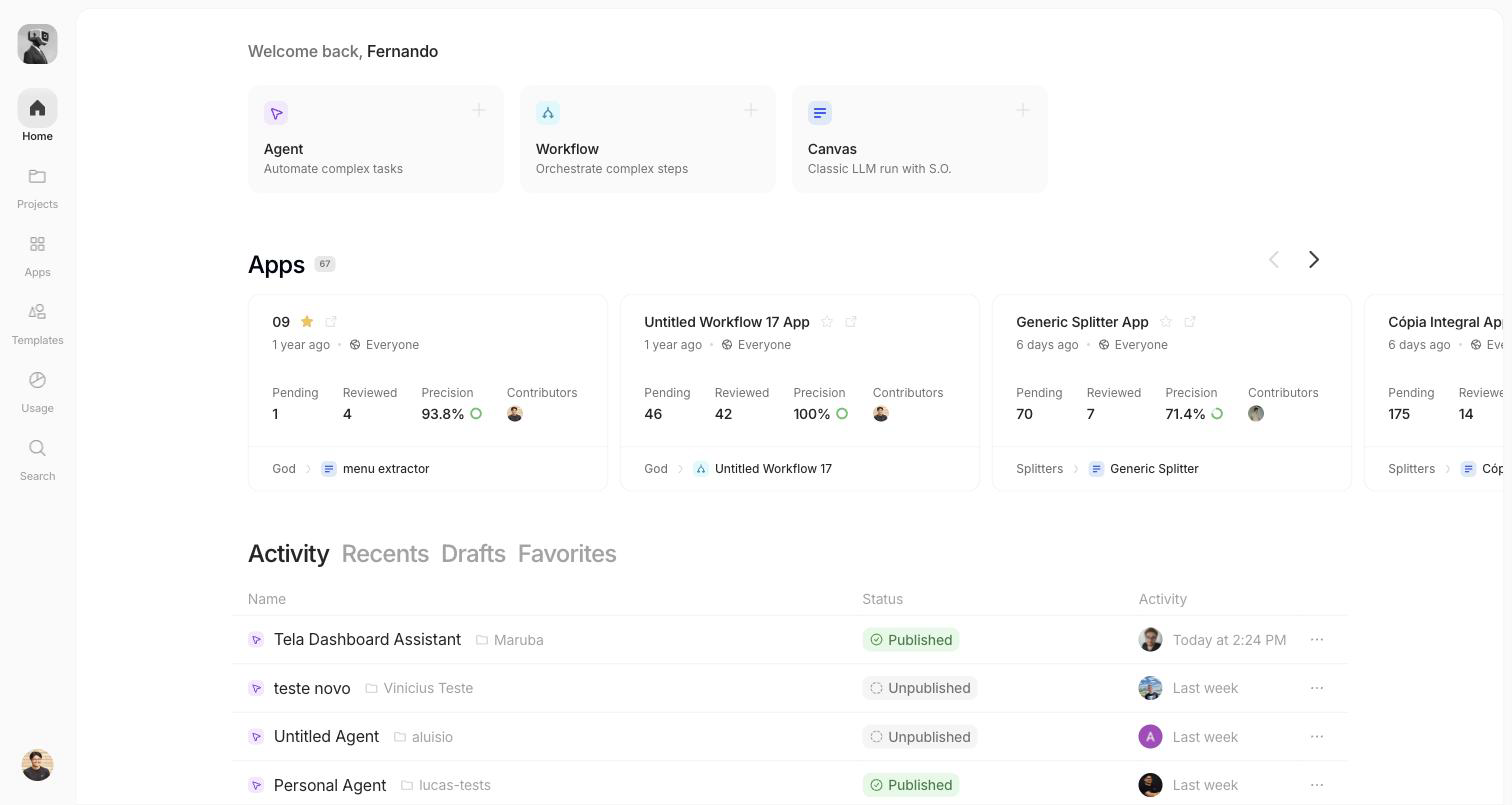The height and width of the screenshot is (805, 1512).
Task: Open the Home section in sidebar
Action: (37, 117)
